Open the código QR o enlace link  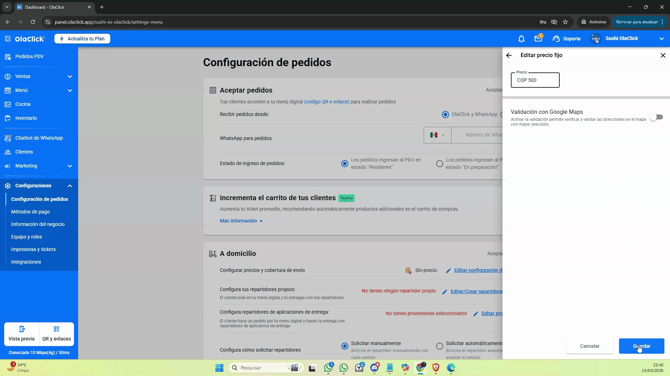coord(326,102)
